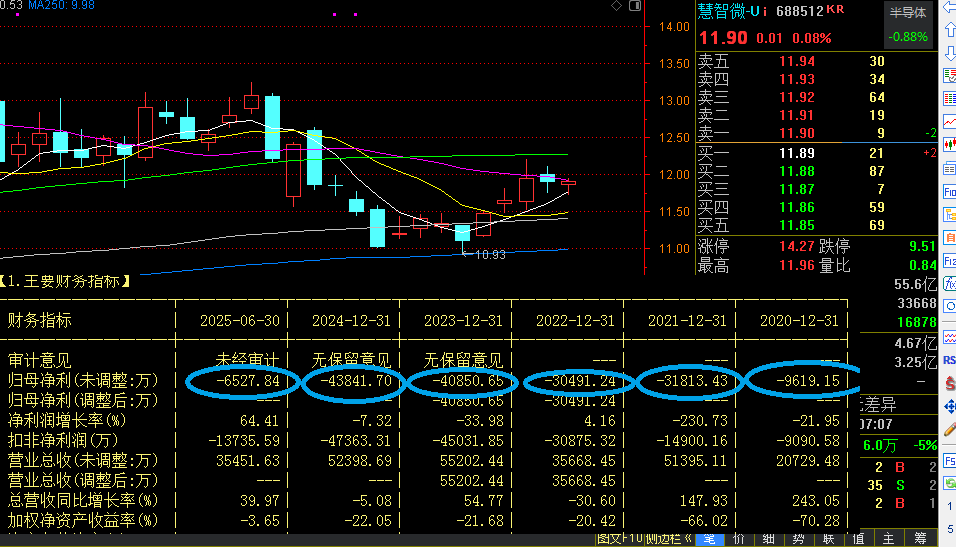Switch to the 值 tab at bottom
This screenshot has height=548, width=956.
point(858,539)
